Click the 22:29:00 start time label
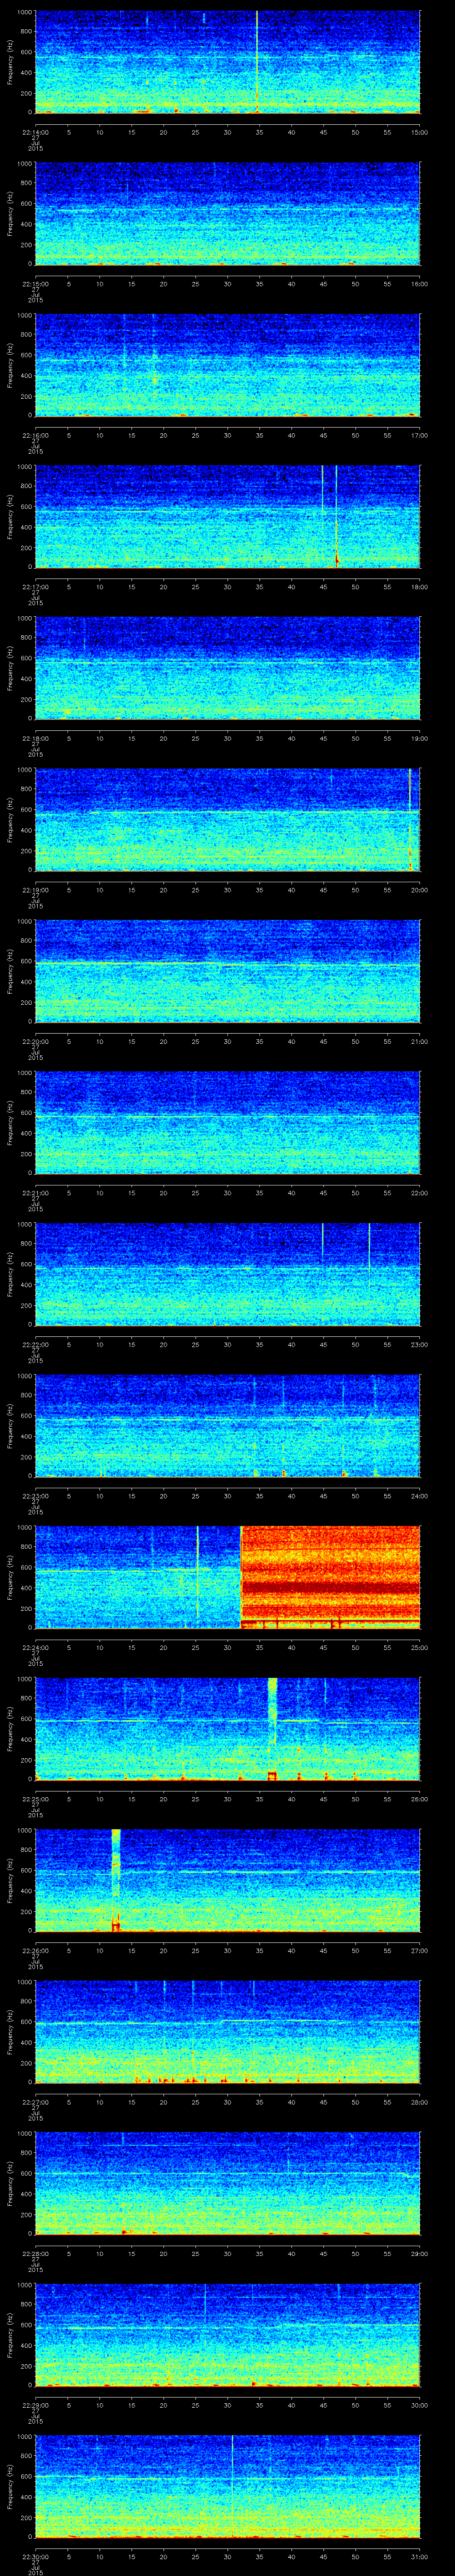 35,2404
